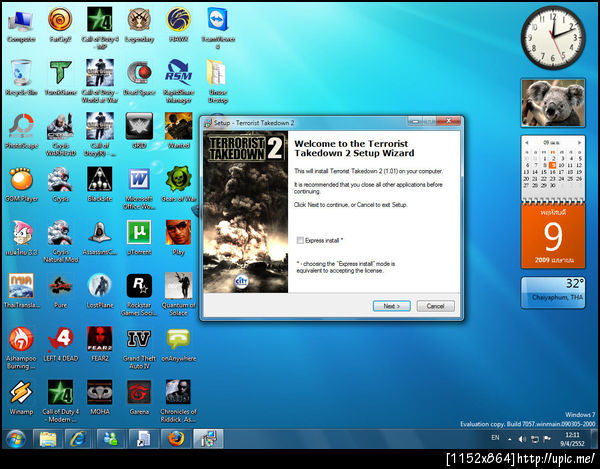Image resolution: width=600 pixels, height=469 pixels.
Task: Open the µTorrent desktop icon
Action: tap(139, 238)
